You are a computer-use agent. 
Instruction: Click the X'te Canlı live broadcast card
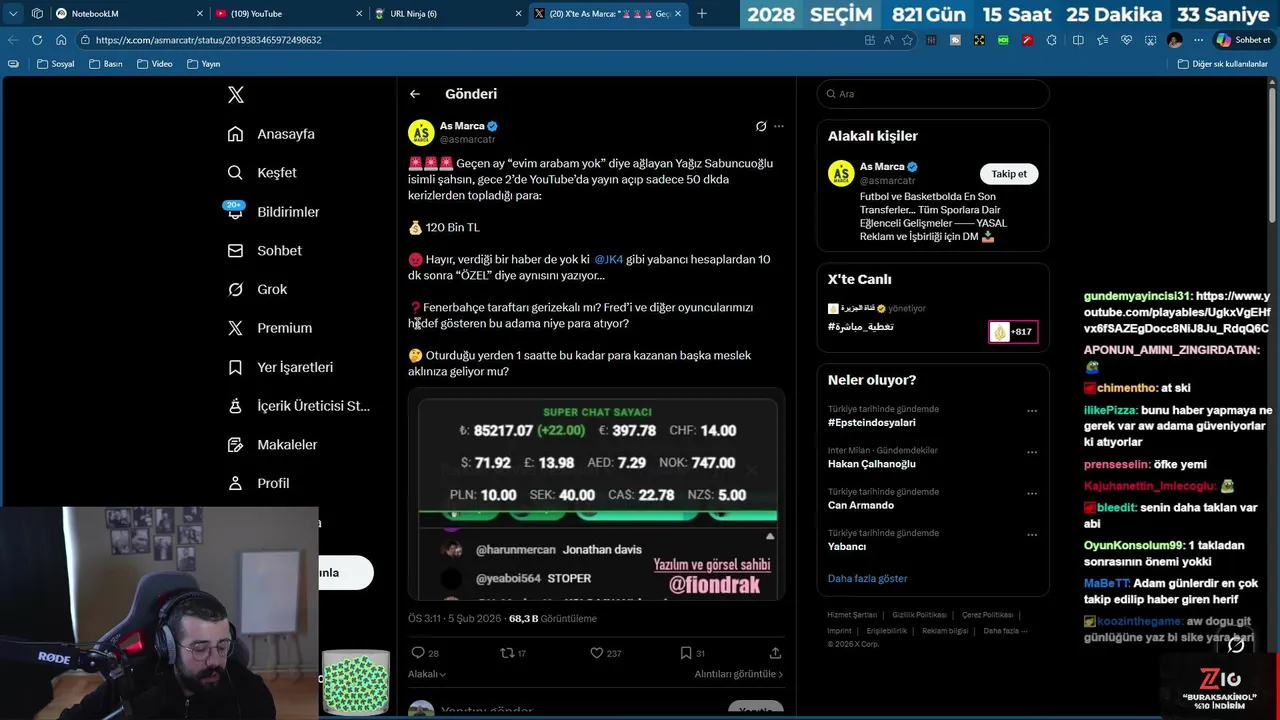pos(932,320)
